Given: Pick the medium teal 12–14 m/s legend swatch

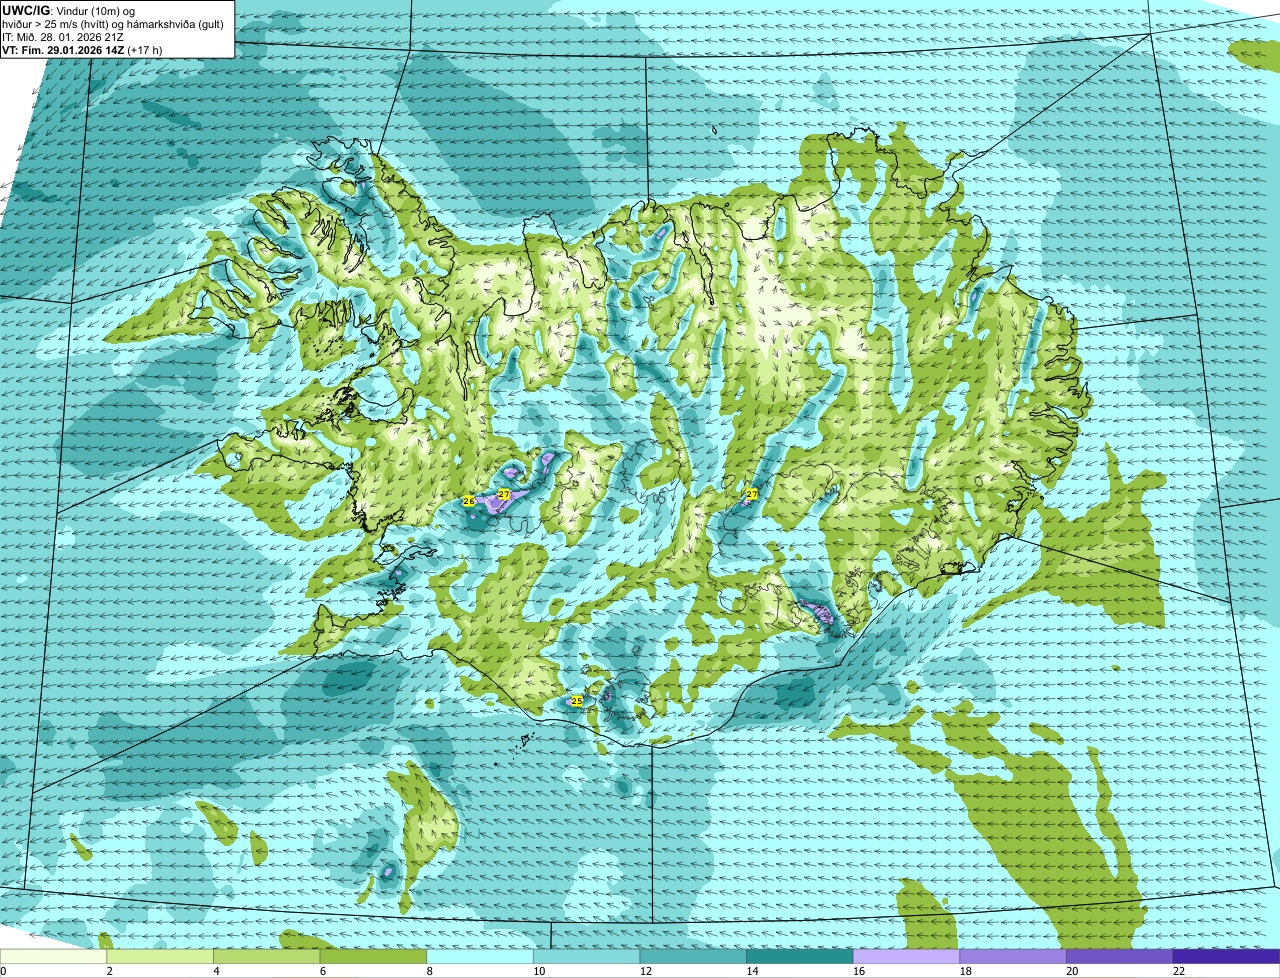Looking at the screenshot, I should (693, 956).
